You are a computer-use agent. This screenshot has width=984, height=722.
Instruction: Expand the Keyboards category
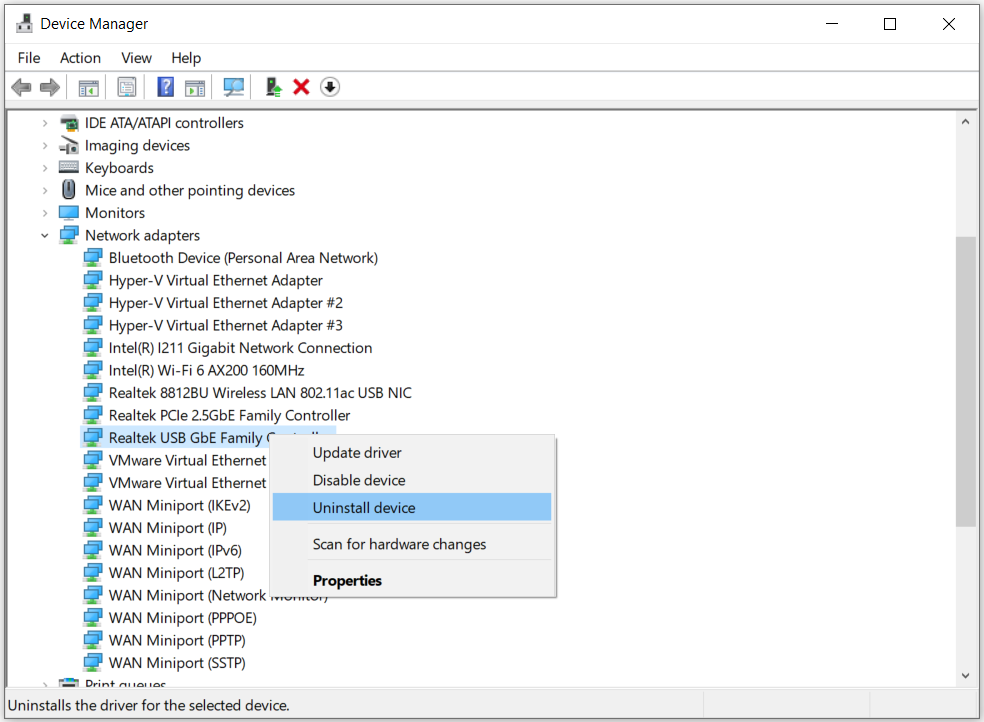pyautogui.click(x=44, y=168)
